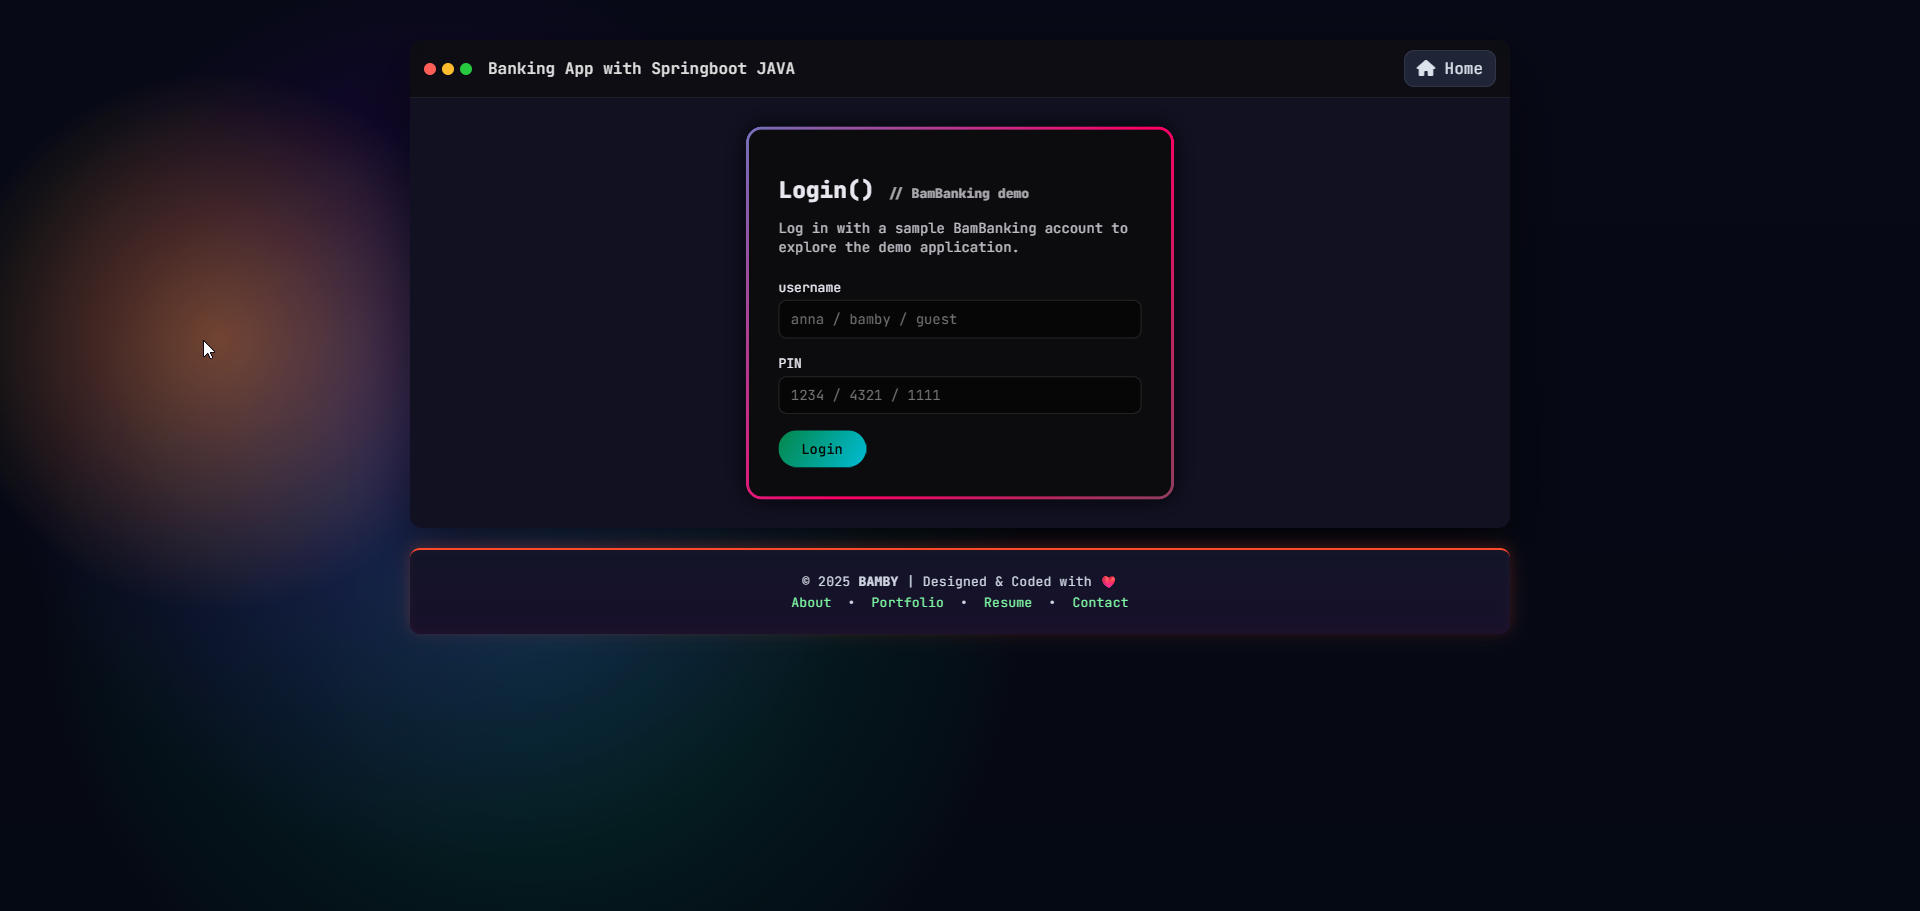1920x911 pixels.
Task: Open the Resume link
Action: click(x=1007, y=602)
